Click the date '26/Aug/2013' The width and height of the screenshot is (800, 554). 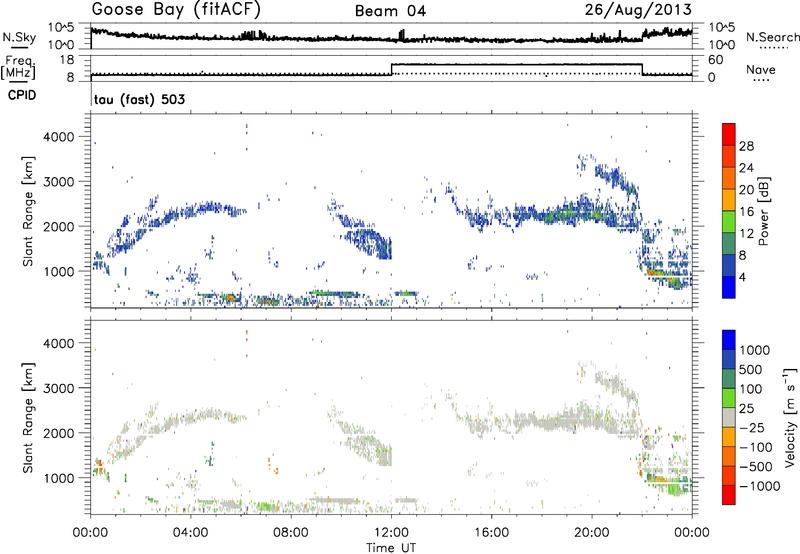(638, 10)
